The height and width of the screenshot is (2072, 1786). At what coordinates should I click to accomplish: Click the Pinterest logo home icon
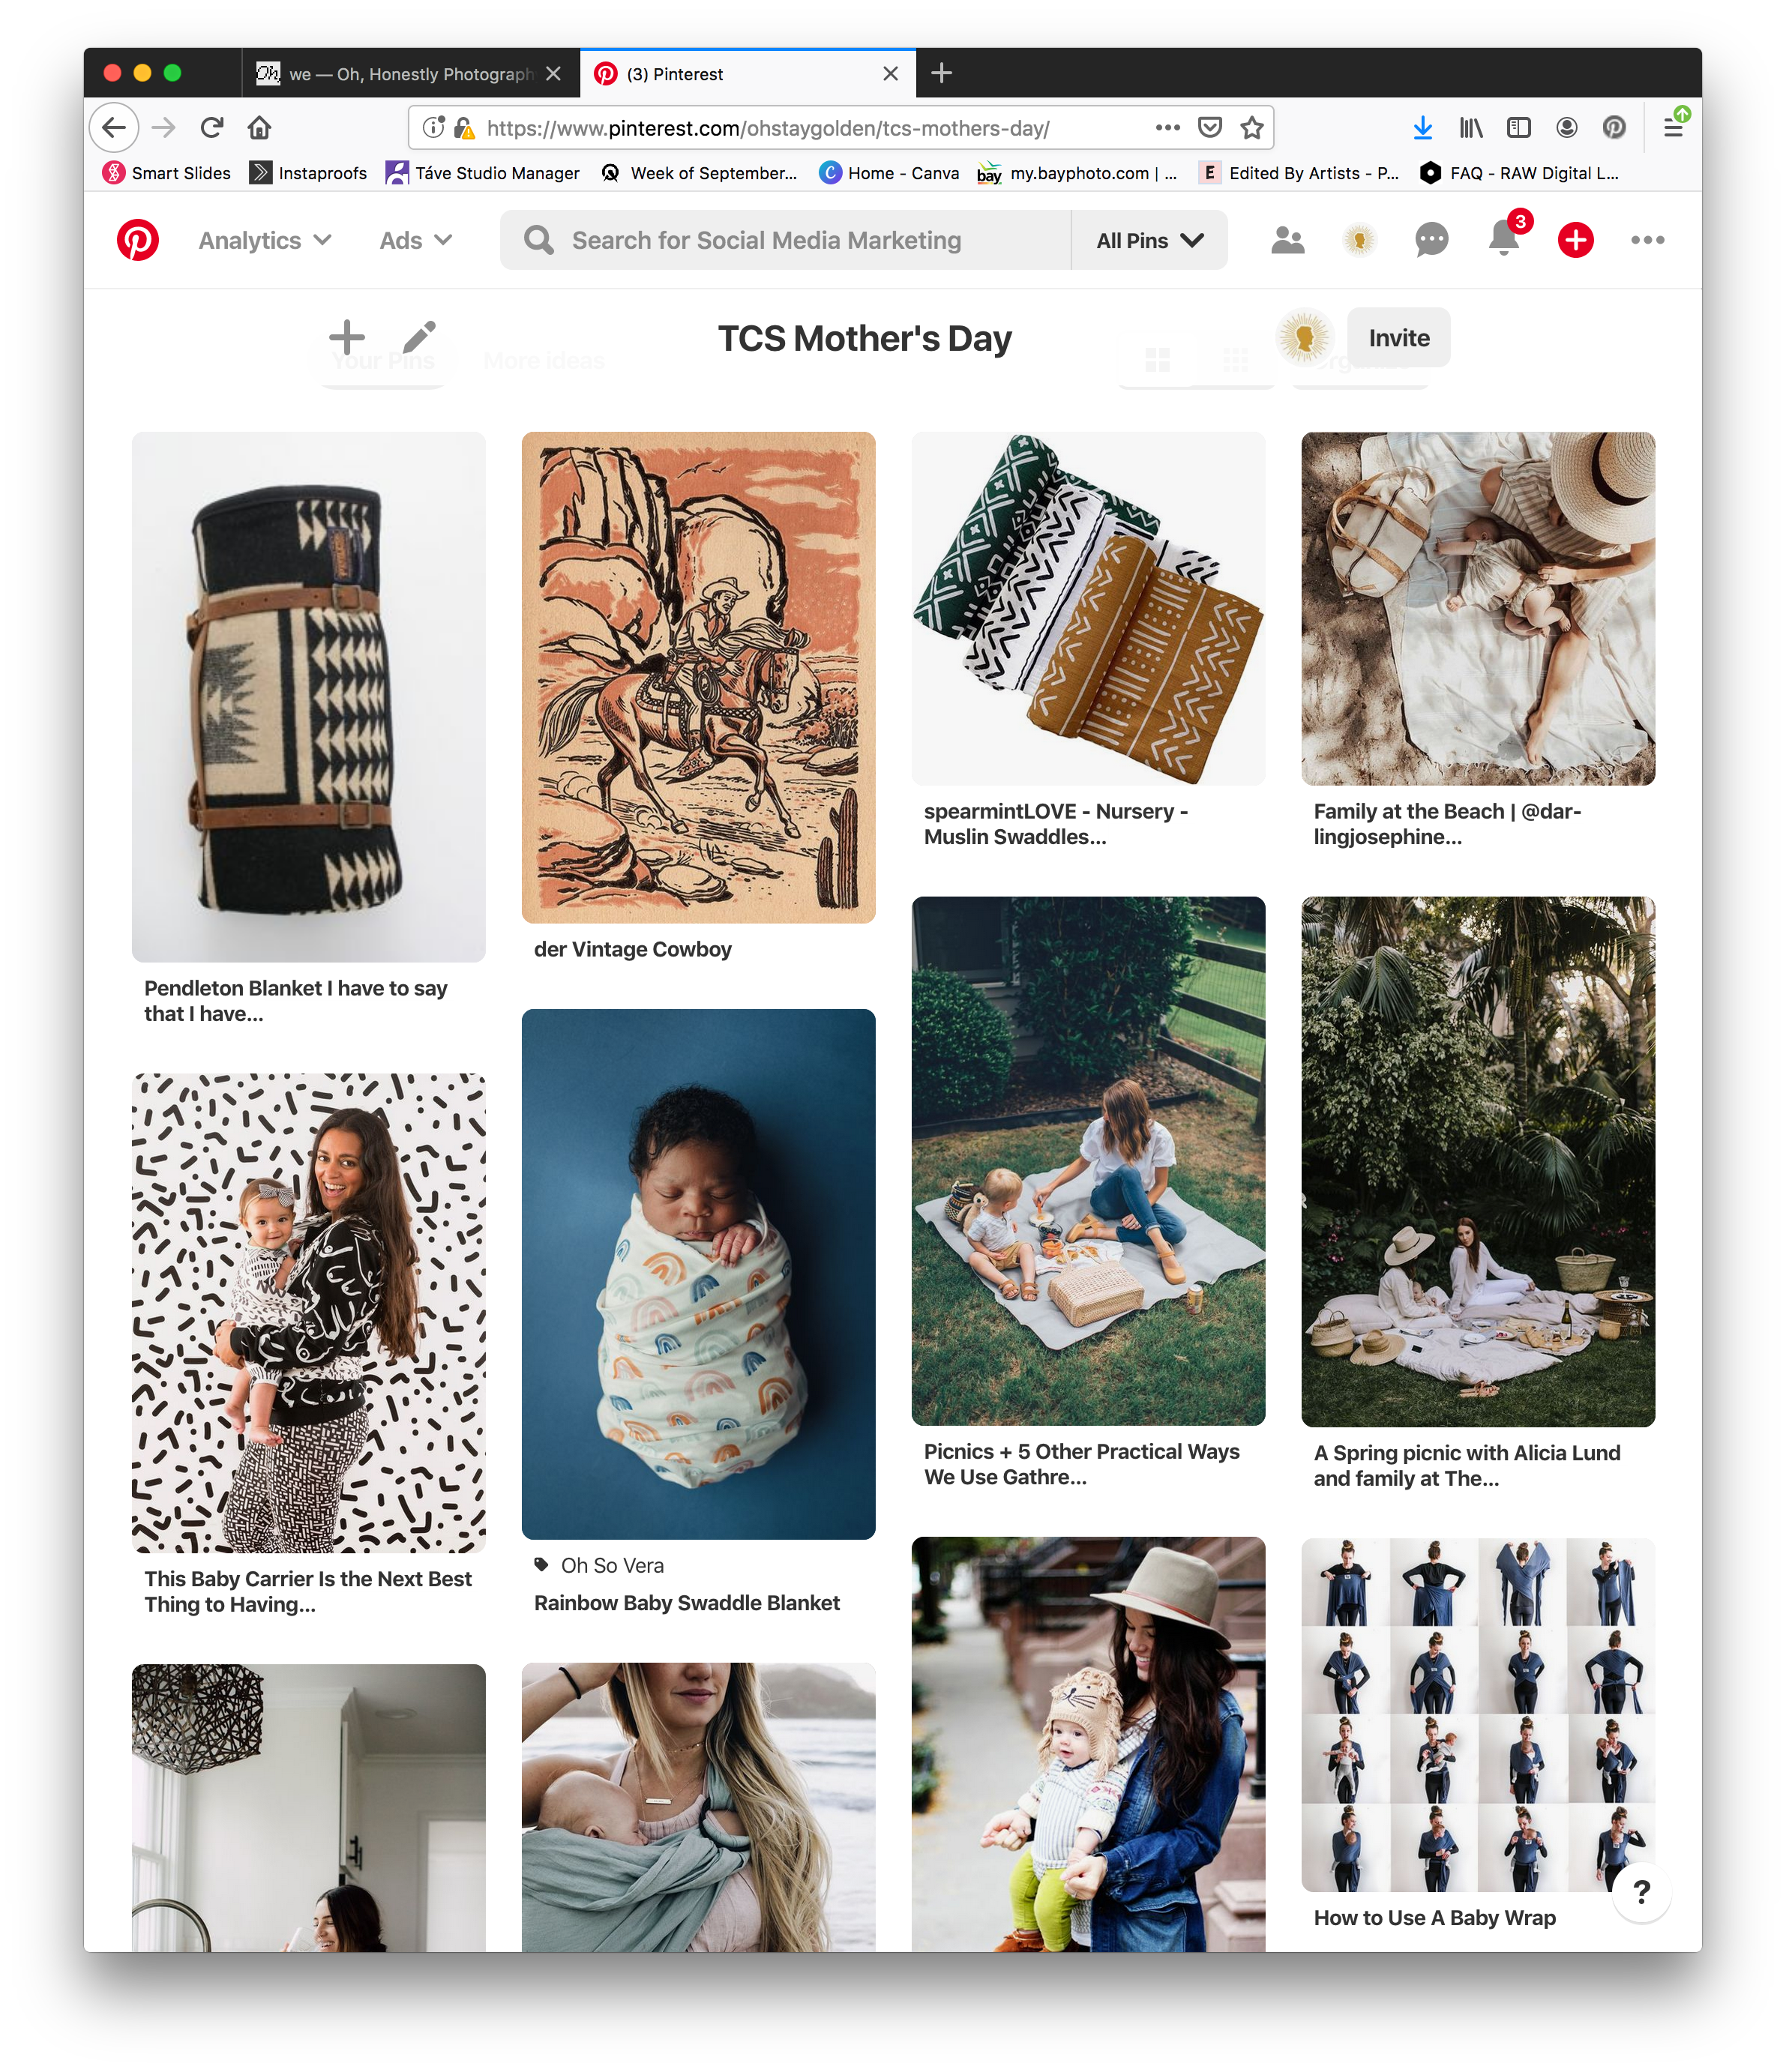(138, 240)
